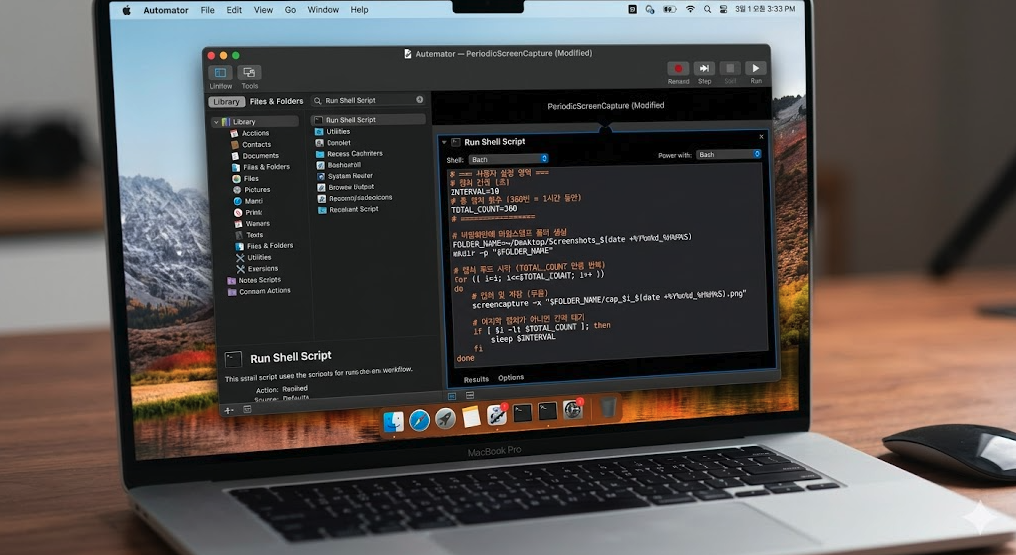The image size is (1016, 555).
Task: Click inside the shell script code editor
Action: click(x=608, y=264)
